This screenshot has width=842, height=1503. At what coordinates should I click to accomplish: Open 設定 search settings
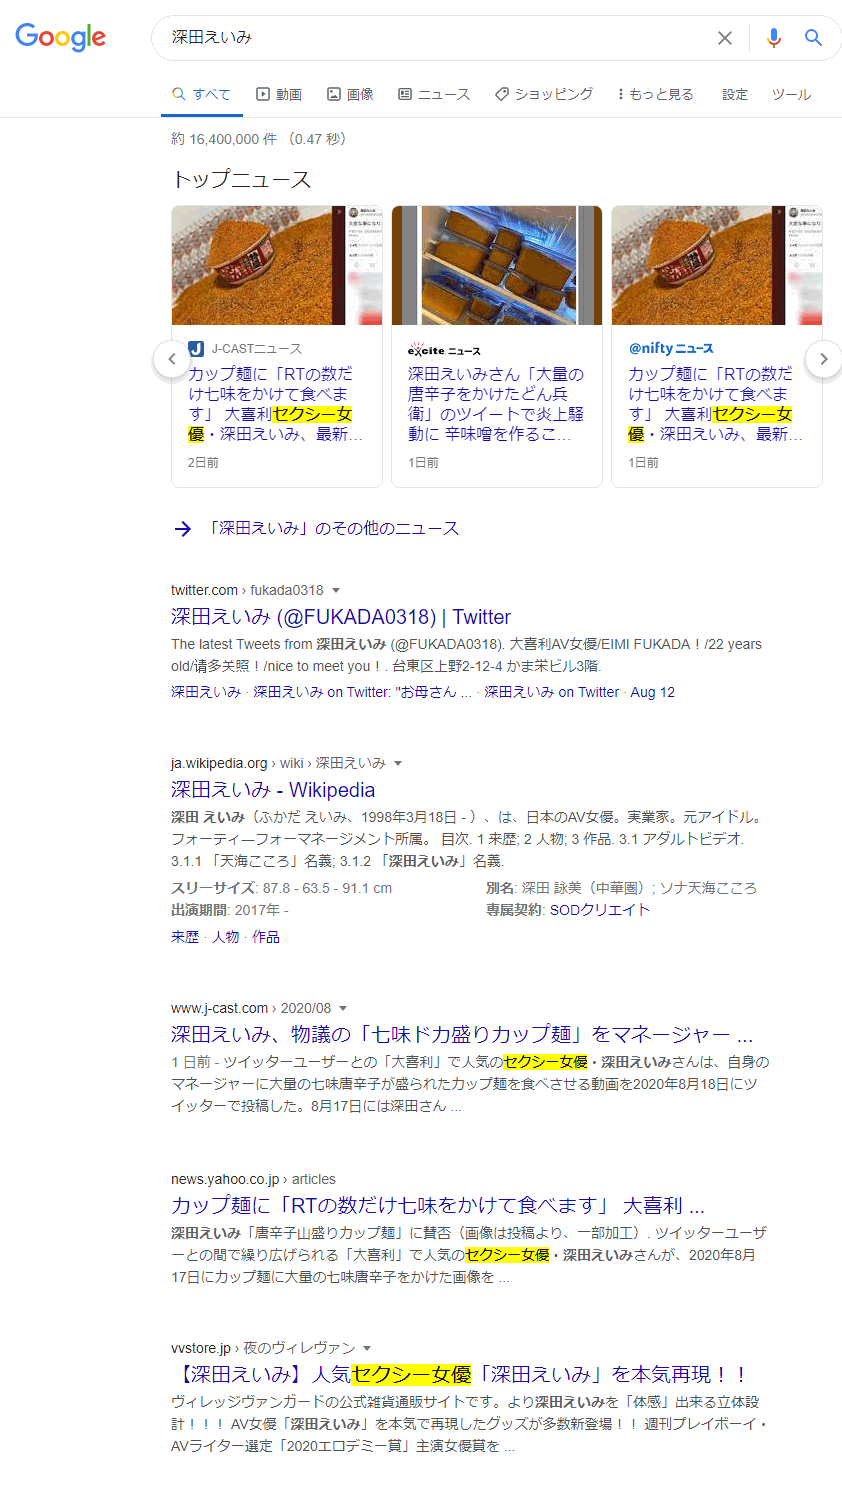click(735, 94)
